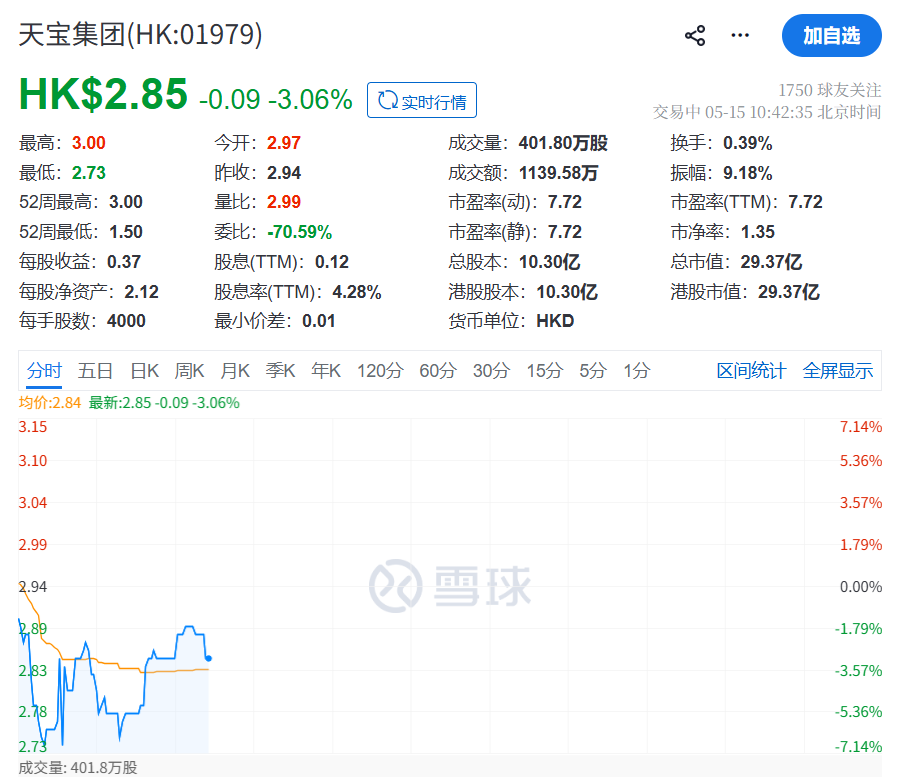Screen dimensions: 897x777
Task: Click the 货币单位 value HKD
Action: click(x=555, y=321)
